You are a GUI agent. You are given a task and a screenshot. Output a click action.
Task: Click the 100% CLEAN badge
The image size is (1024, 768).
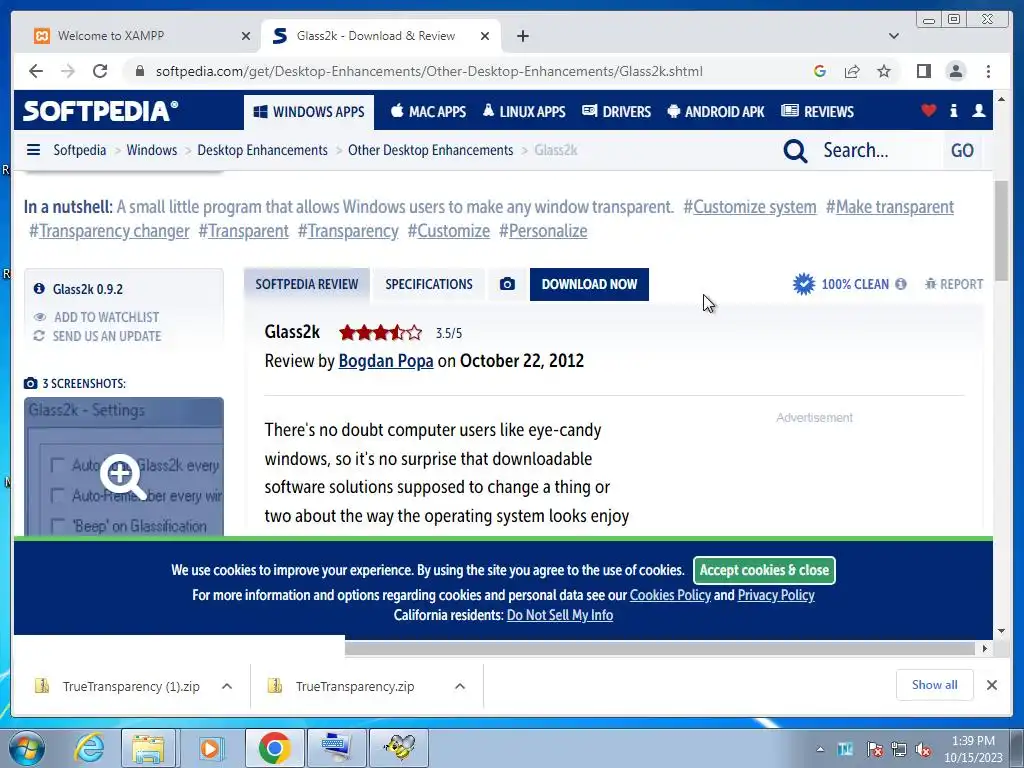tap(840, 284)
